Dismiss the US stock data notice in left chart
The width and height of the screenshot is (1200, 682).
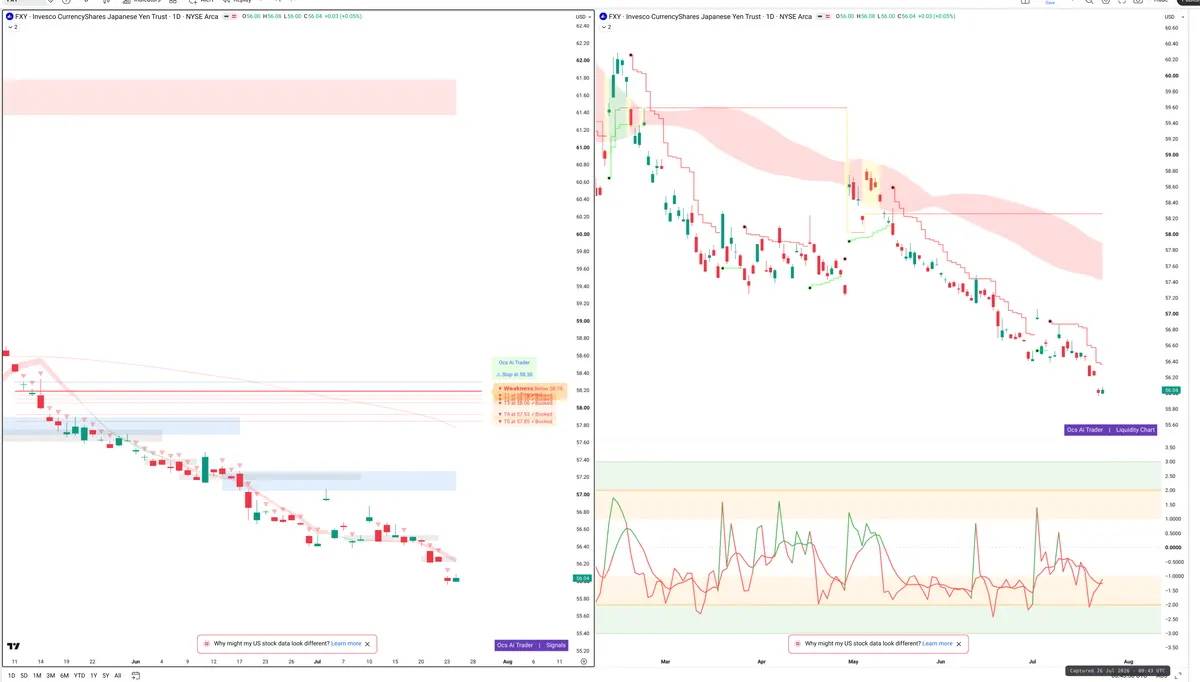click(x=367, y=644)
